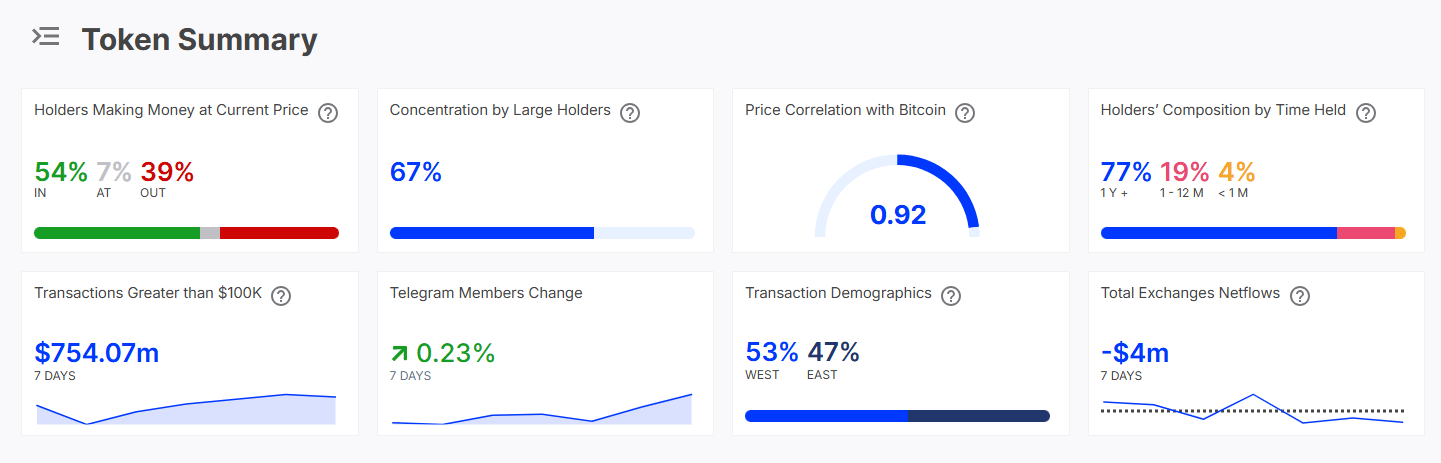The height and width of the screenshot is (463, 1441).
Task: Click the Concentration by Large Holders progress bar
Action: click(542, 233)
